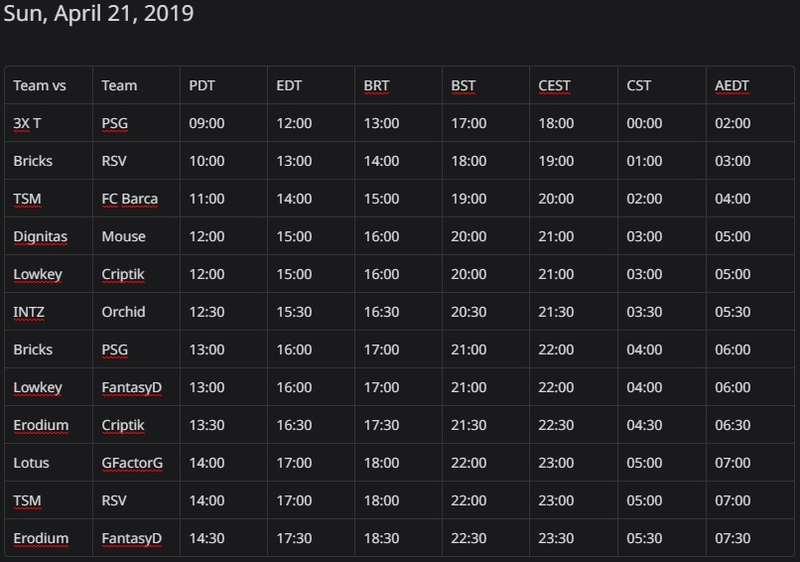Click the 12:30 PDT time cell

point(223,312)
